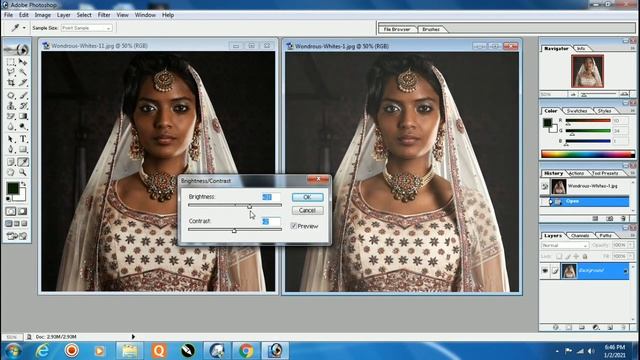The width and height of the screenshot is (640, 360).
Task: Select the Dodge tool
Action: 23,127
